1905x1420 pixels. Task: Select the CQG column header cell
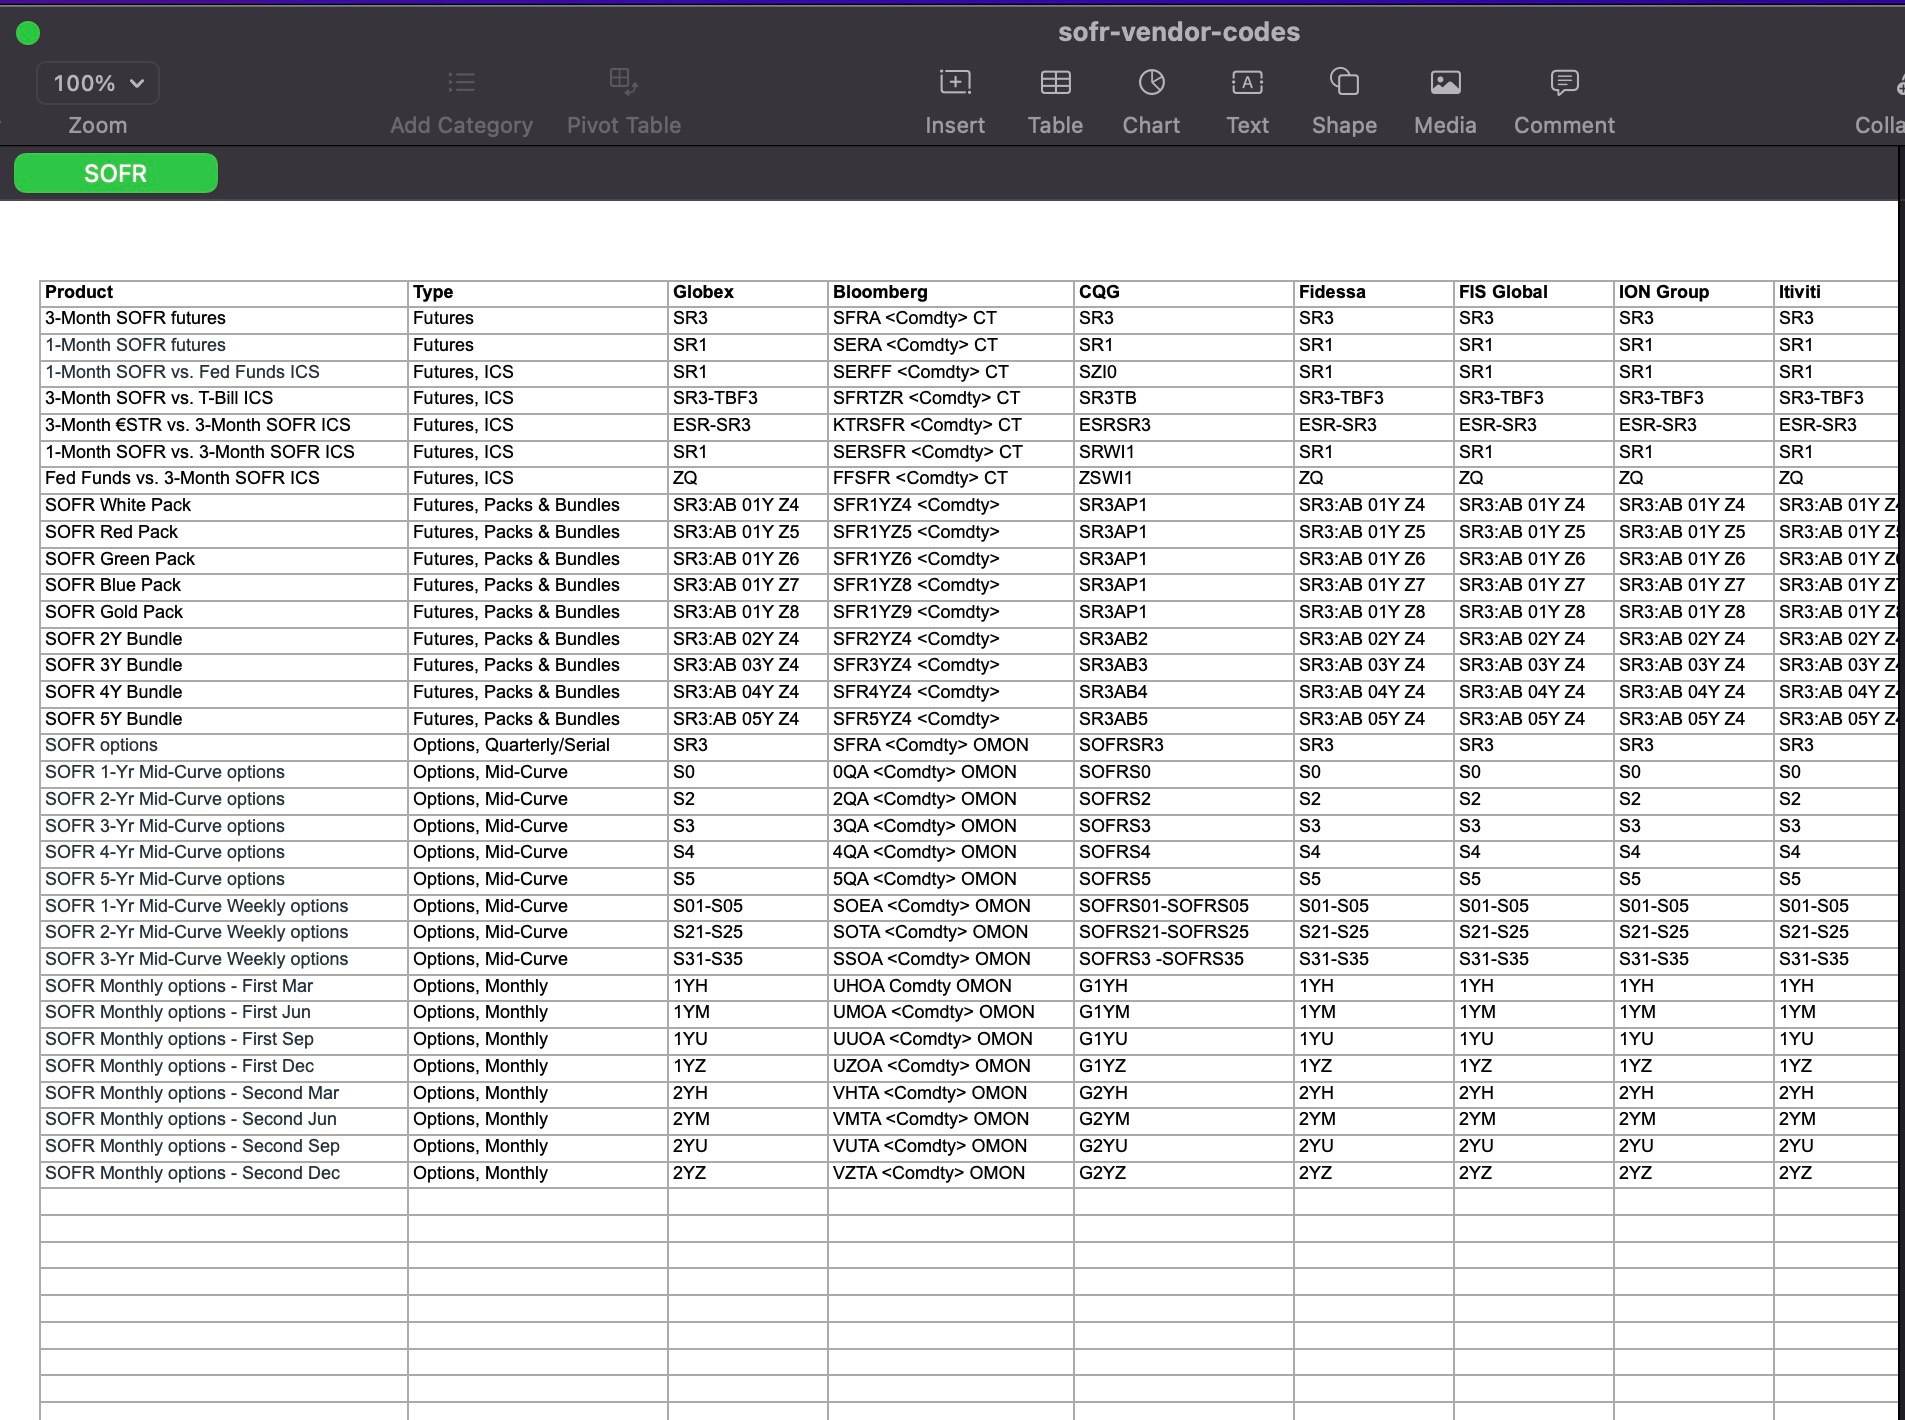click(1184, 292)
